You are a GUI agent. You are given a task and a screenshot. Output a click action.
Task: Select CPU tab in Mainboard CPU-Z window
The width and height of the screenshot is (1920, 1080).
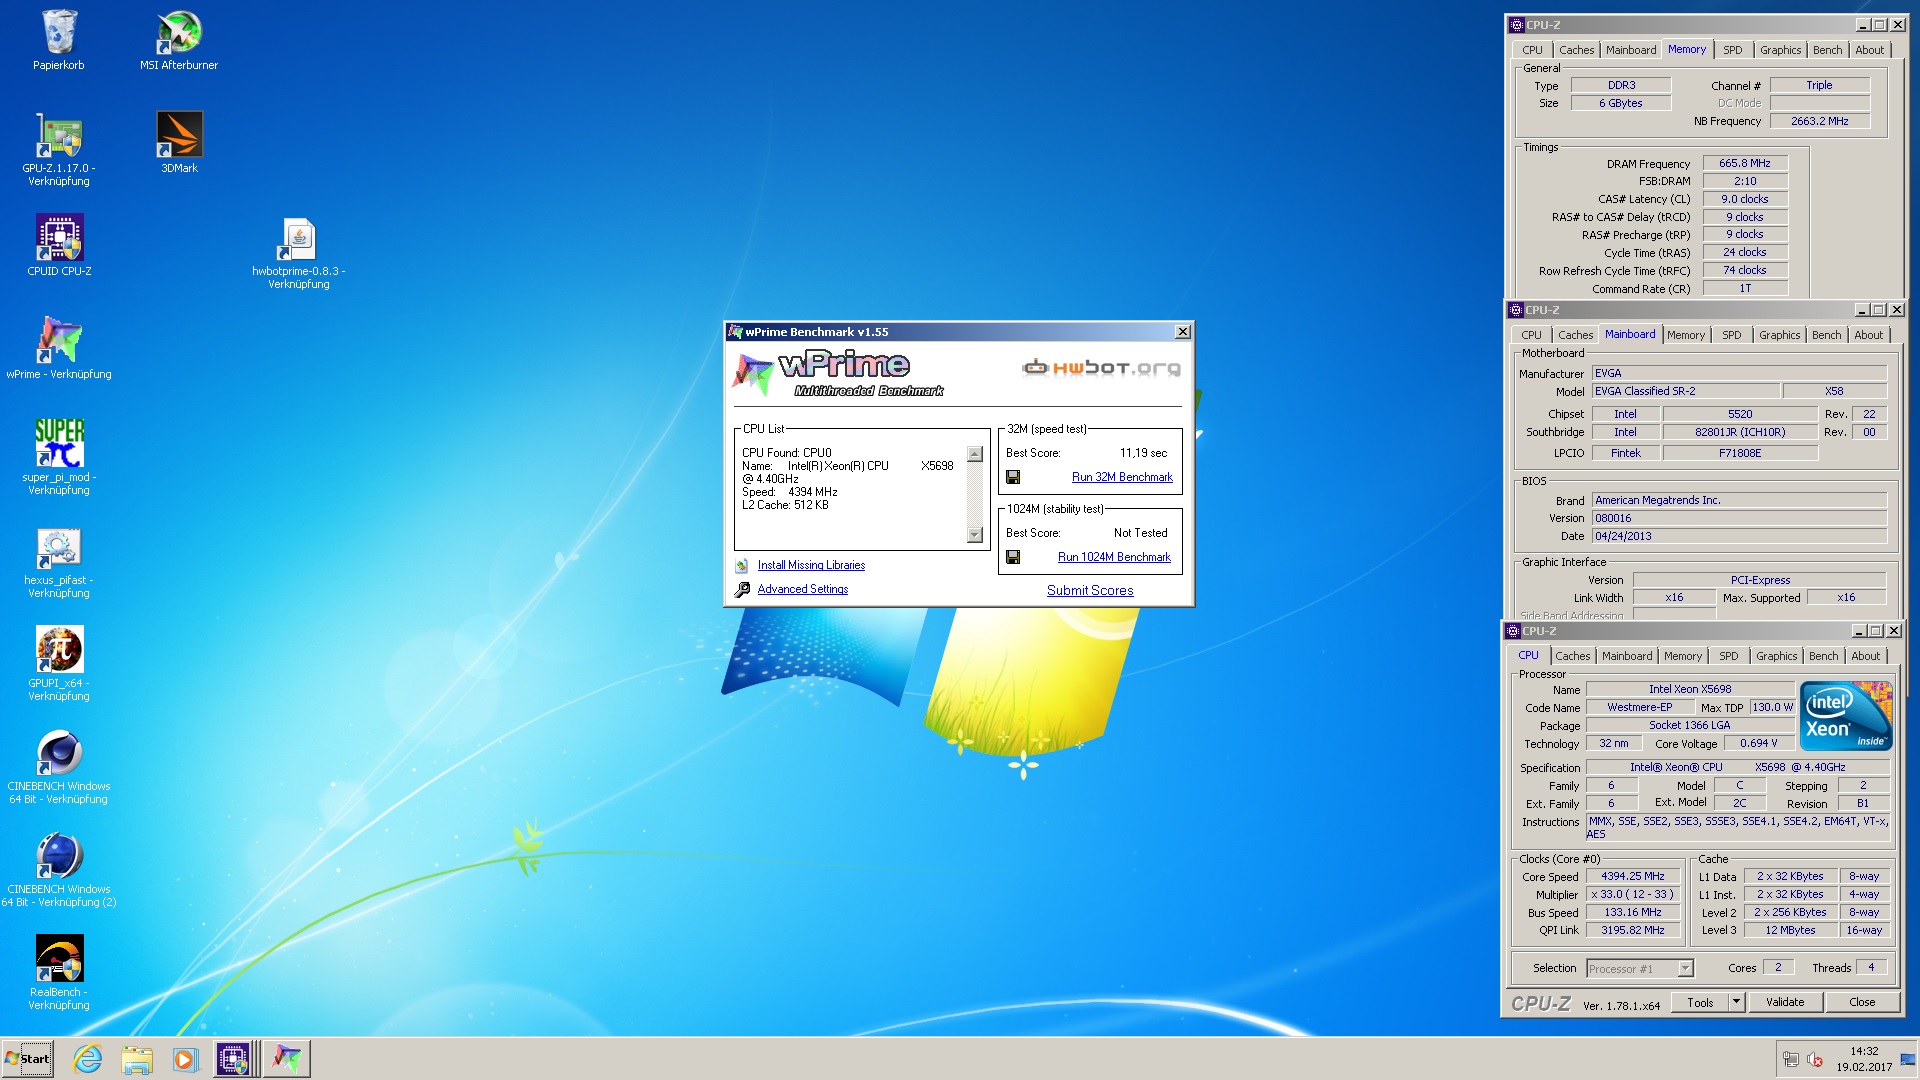point(1531,335)
